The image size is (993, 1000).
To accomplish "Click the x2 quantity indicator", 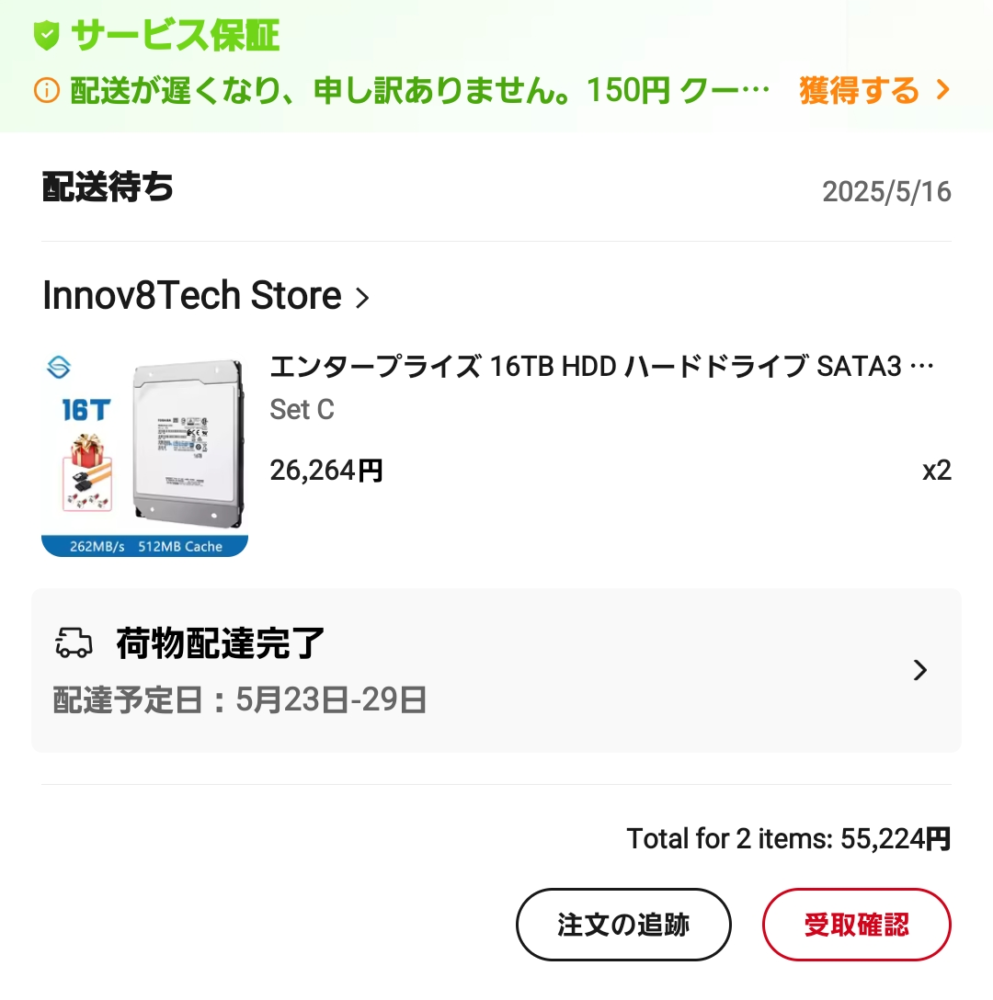I will point(936,470).
